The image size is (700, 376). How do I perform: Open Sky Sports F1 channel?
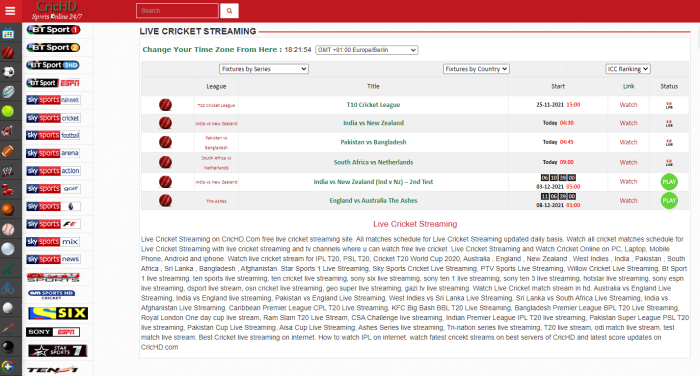(x=53, y=224)
